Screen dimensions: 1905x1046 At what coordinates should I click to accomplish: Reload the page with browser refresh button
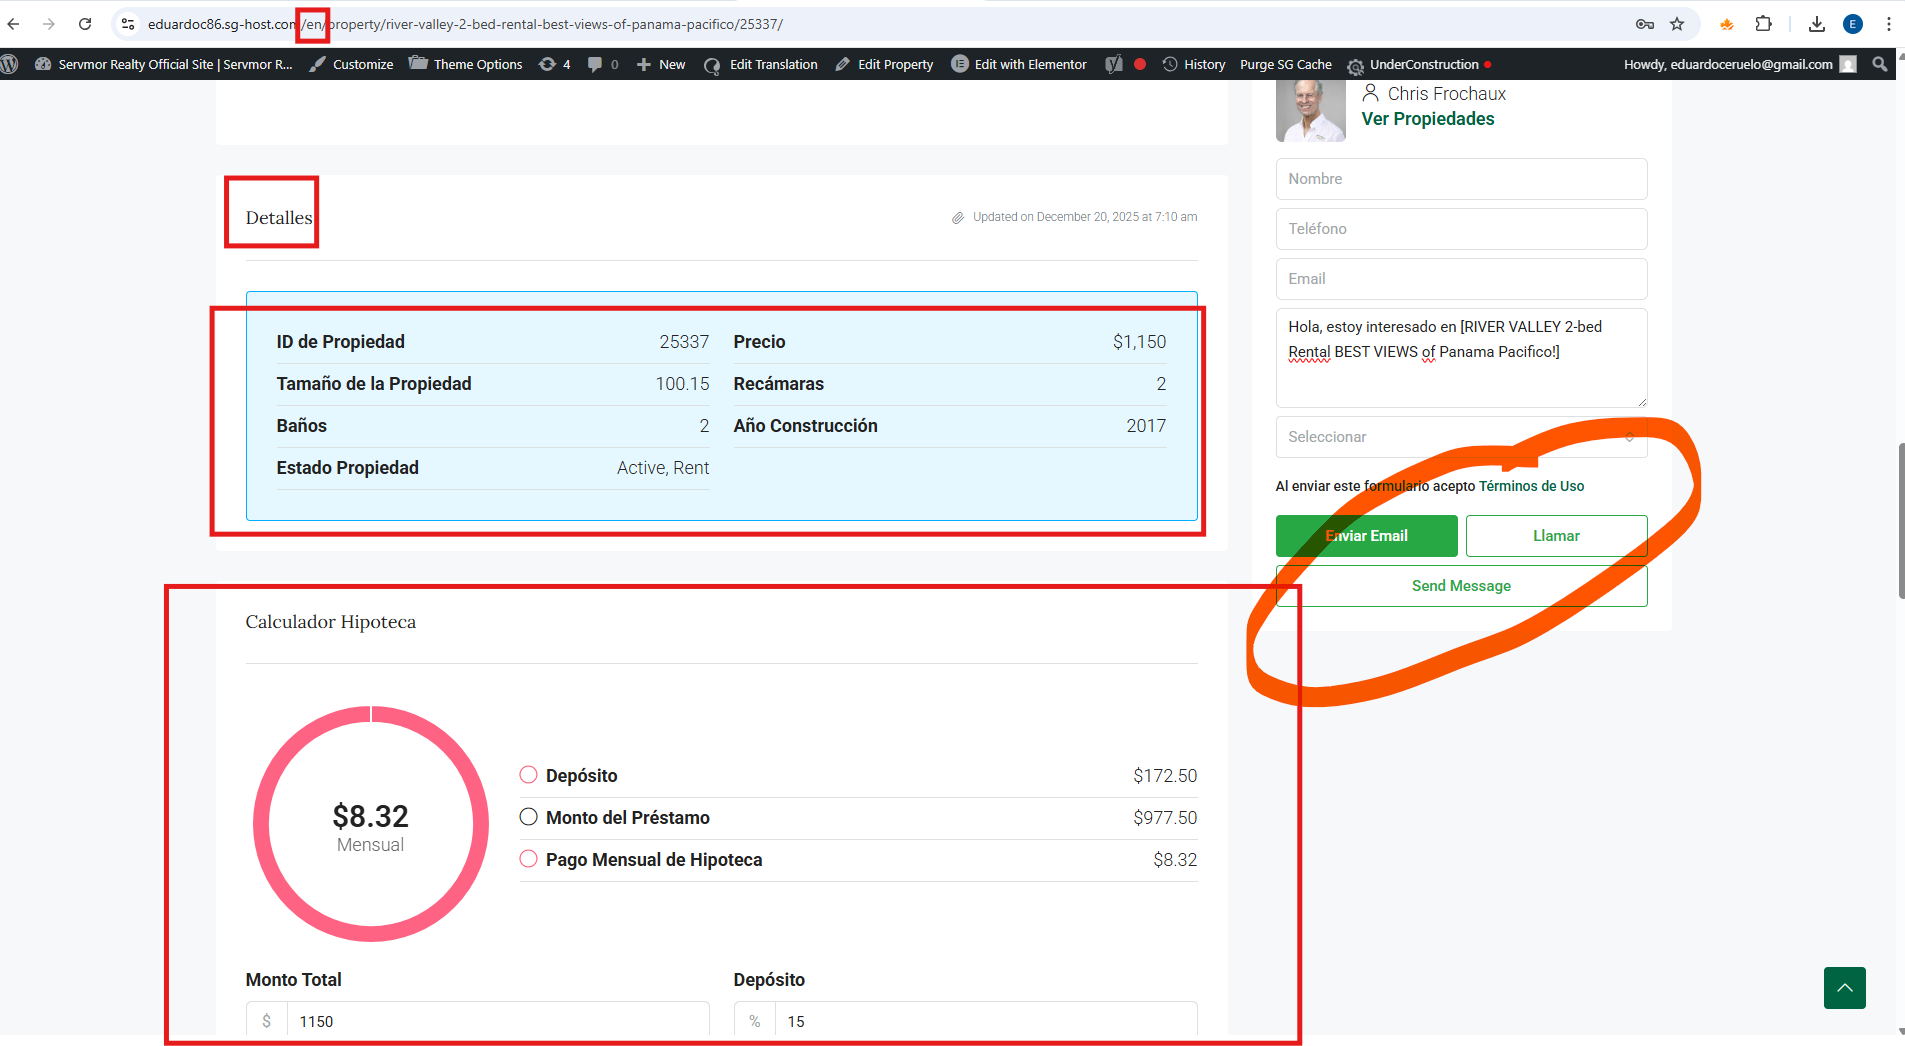click(85, 24)
